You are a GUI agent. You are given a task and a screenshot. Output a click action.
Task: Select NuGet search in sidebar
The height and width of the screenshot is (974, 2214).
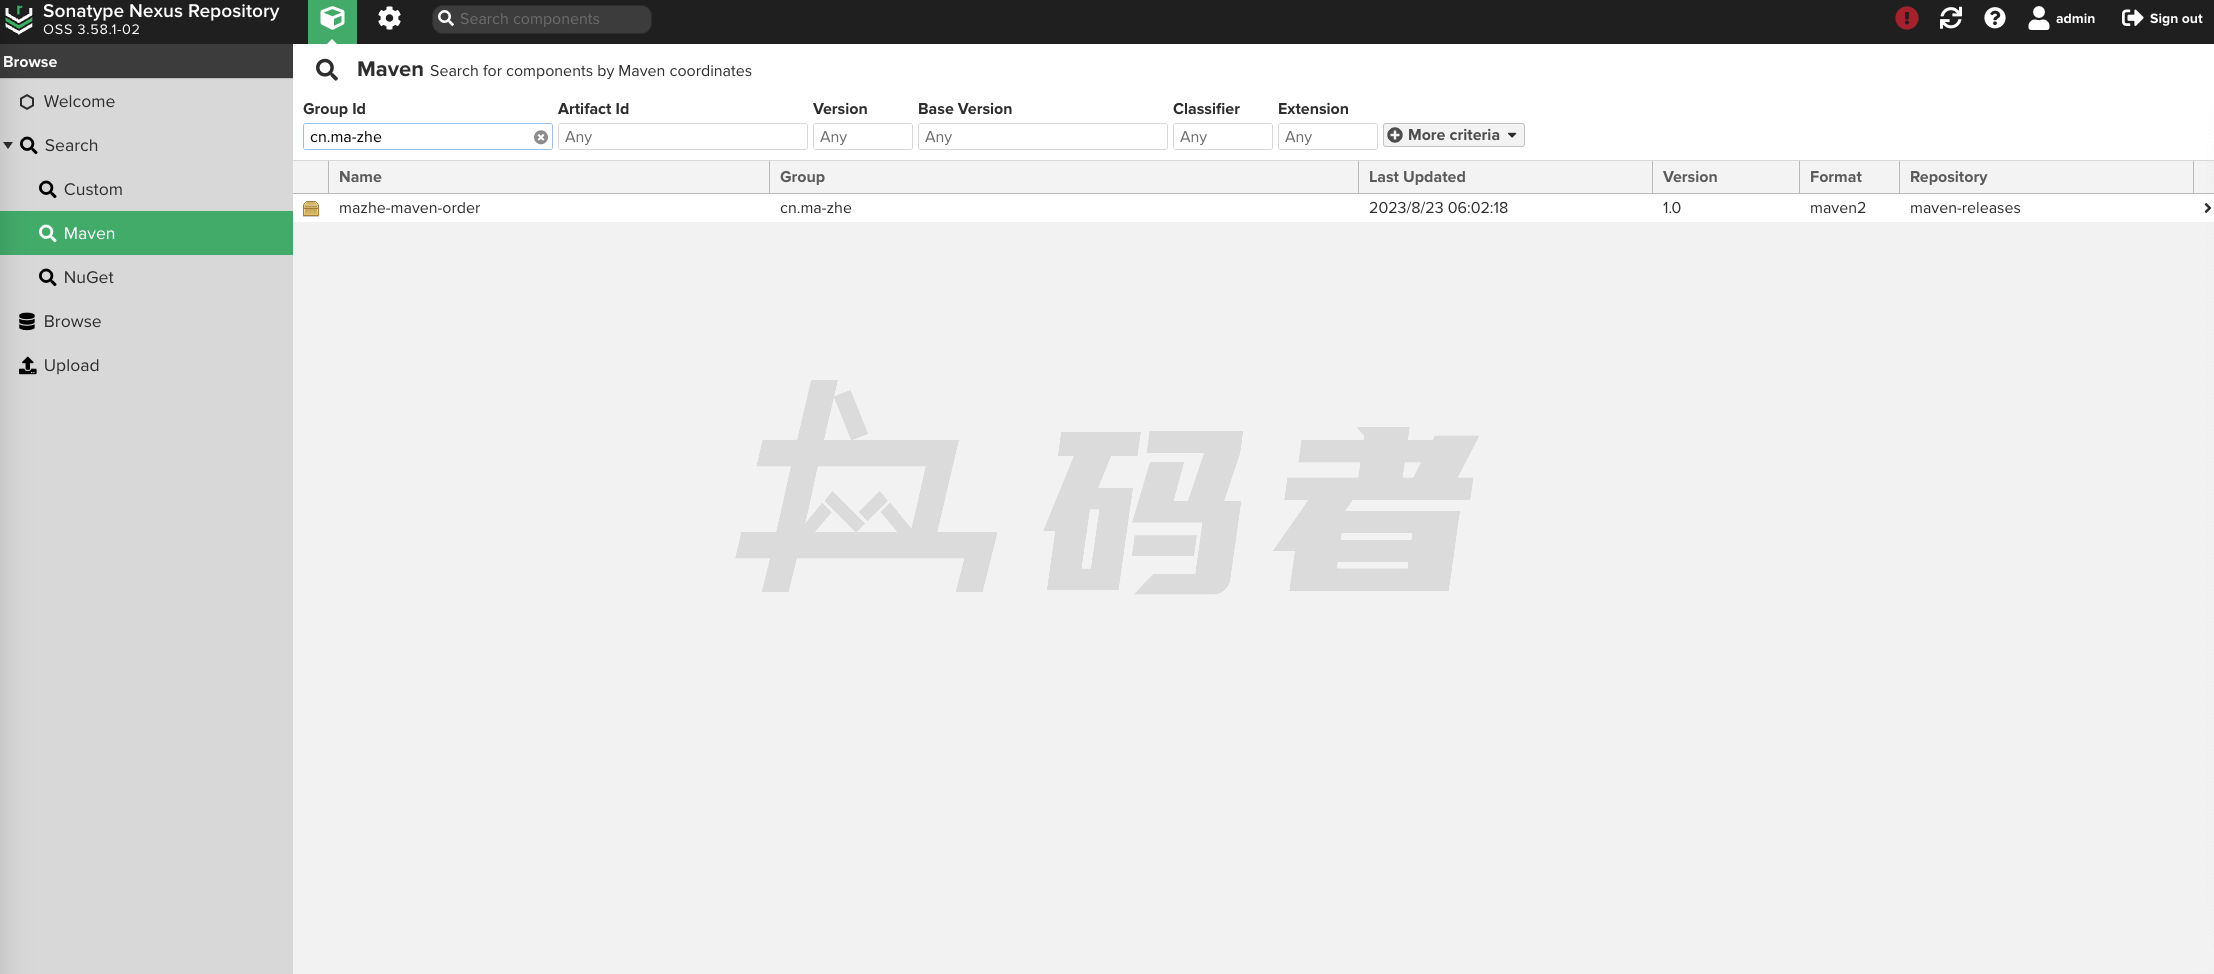(88, 278)
